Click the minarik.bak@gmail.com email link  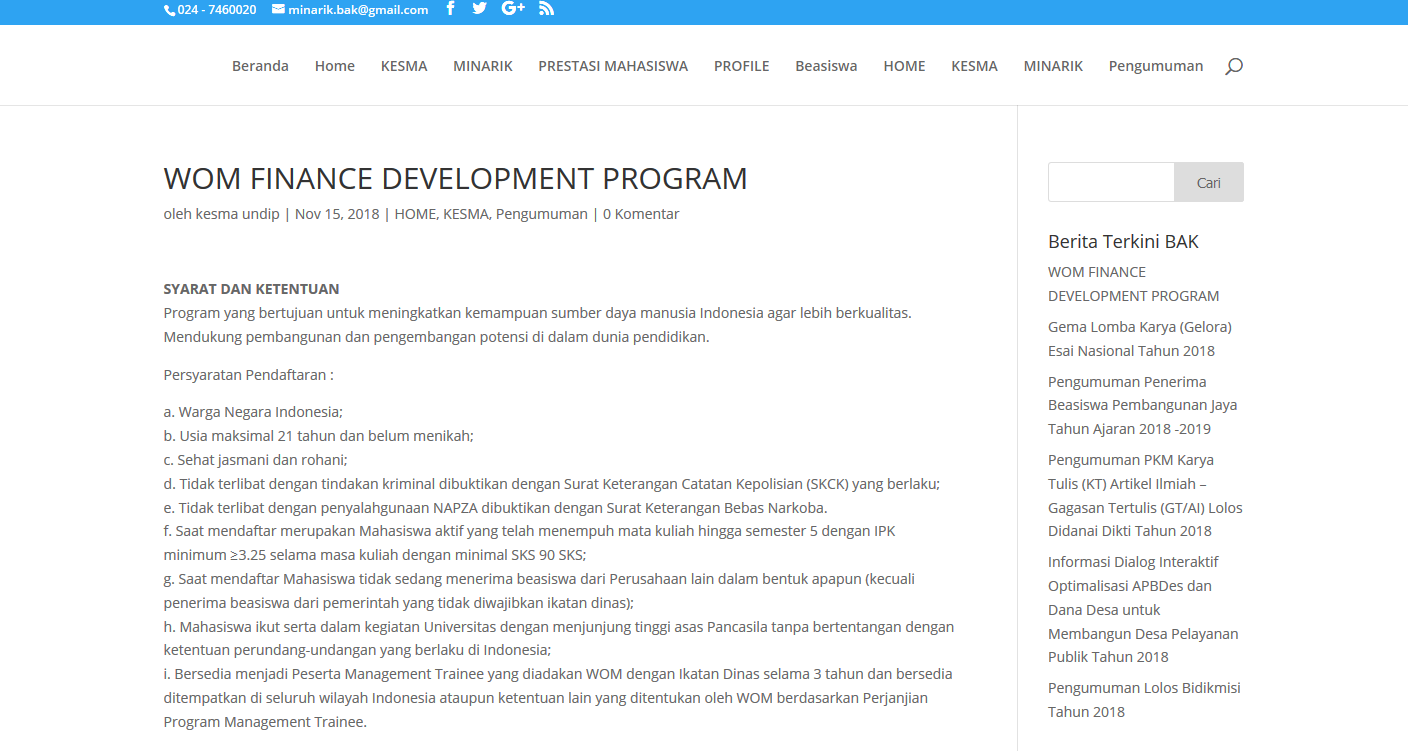point(358,10)
